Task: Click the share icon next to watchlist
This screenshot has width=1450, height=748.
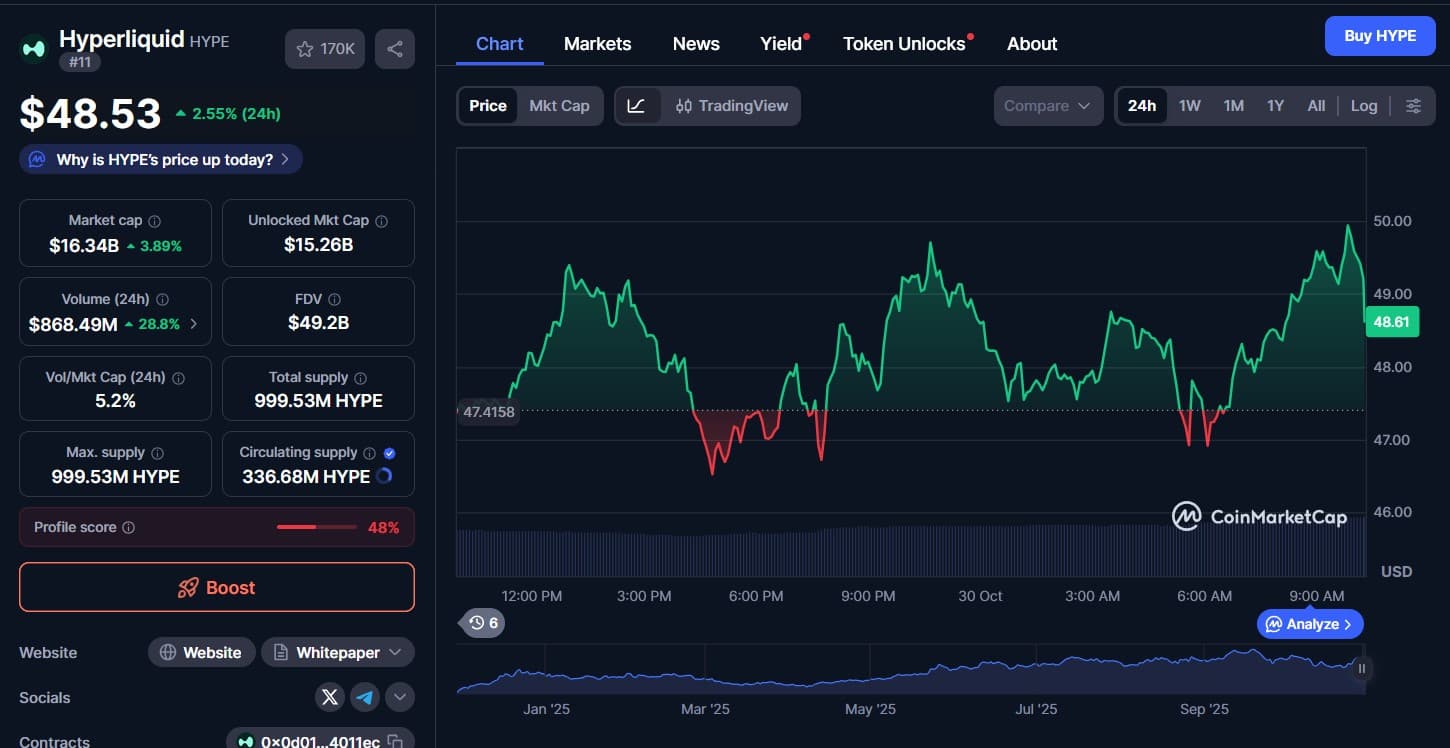Action: tap(394, 49)
